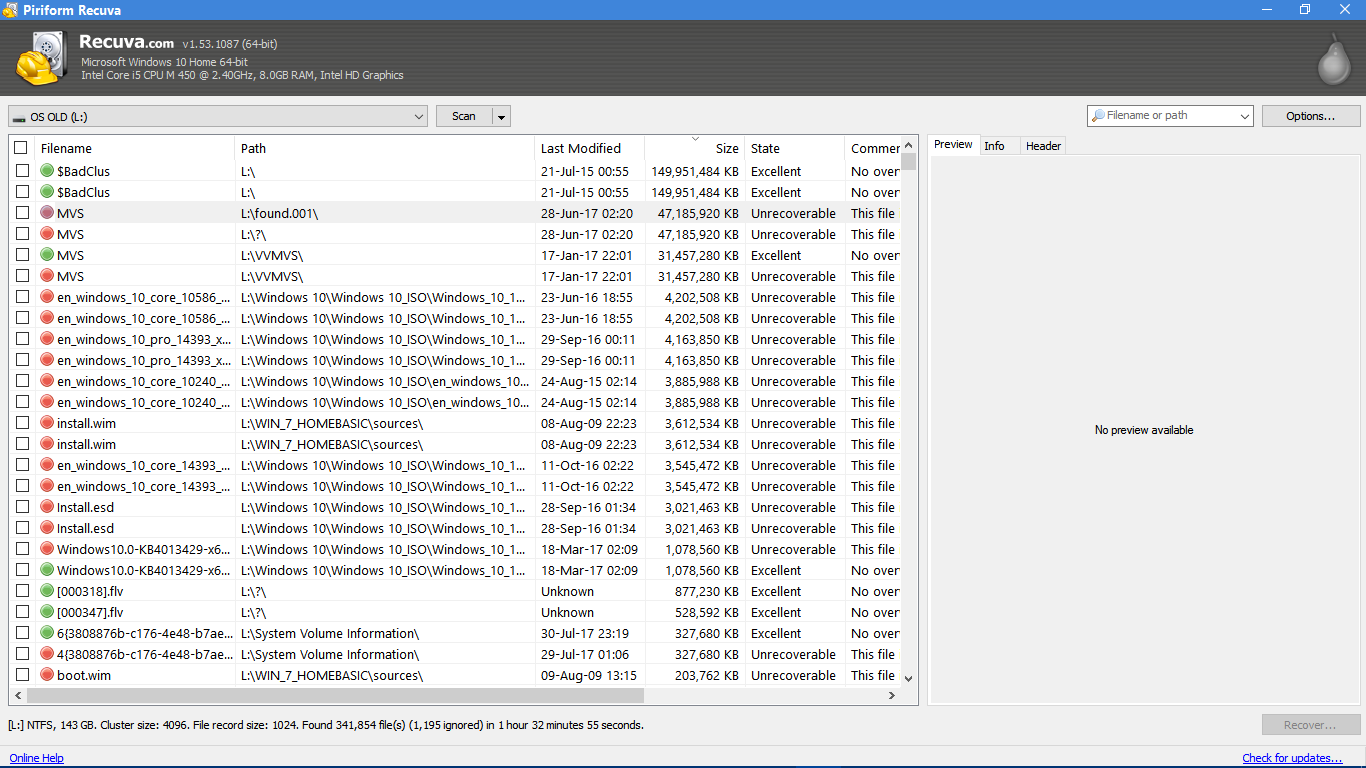The image size is (1366, 768).
Task: Click the red dot next to boot.wim
Action: [x=47, y=675]
